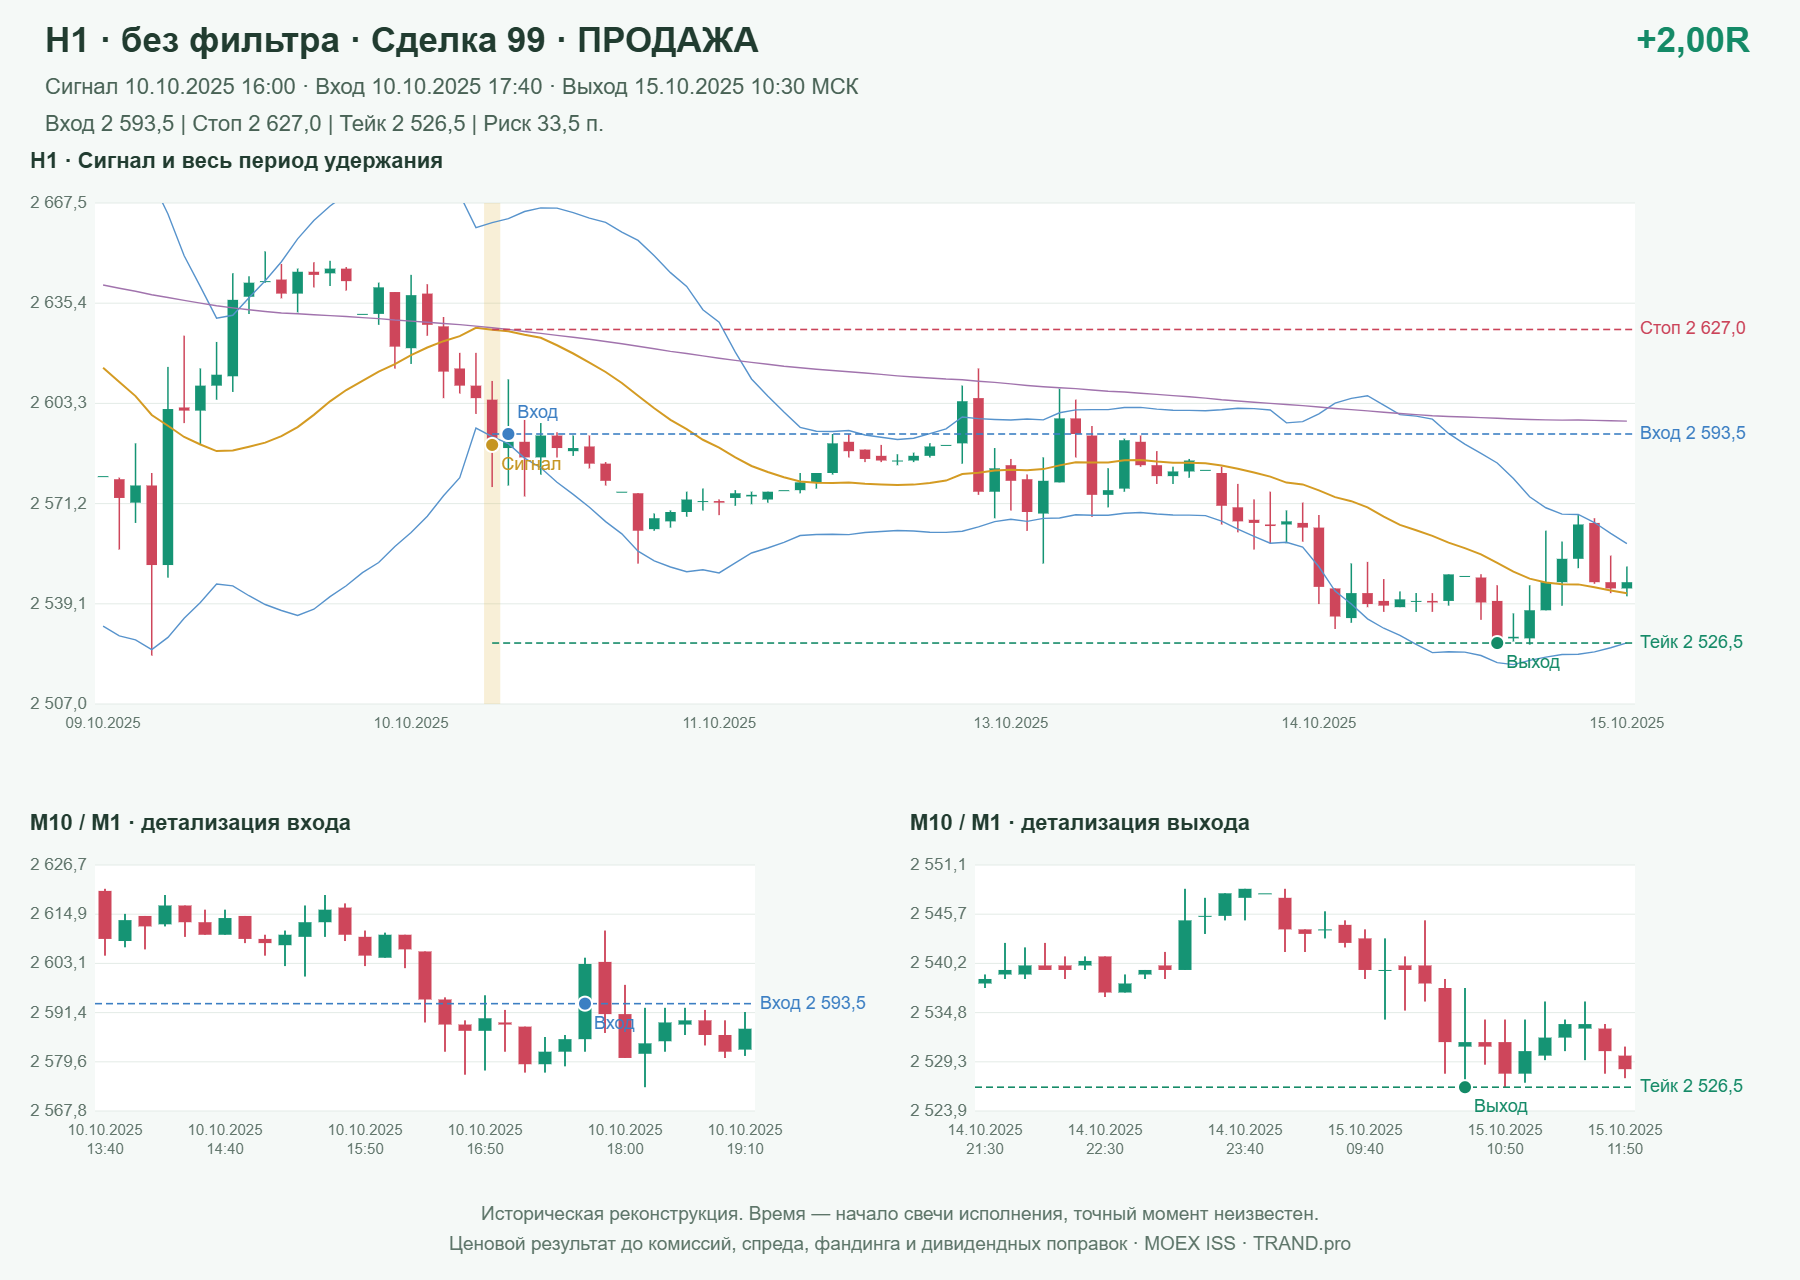The image size is (1800, 1280).
Task: Select the Тейк 2 526,5 label on H1 chart
Action: (x=1691, y=642)
